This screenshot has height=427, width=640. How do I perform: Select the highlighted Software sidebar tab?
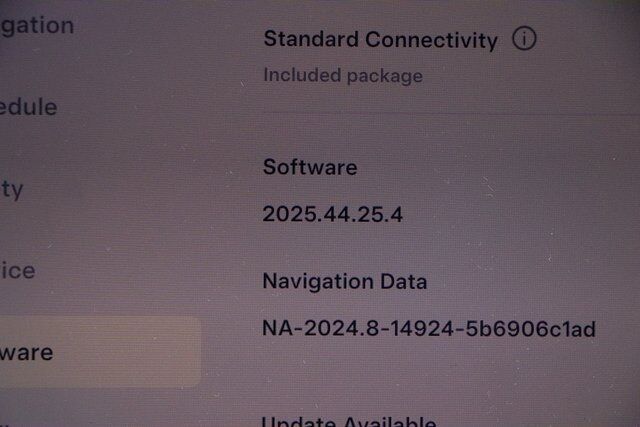click(100, 352)
